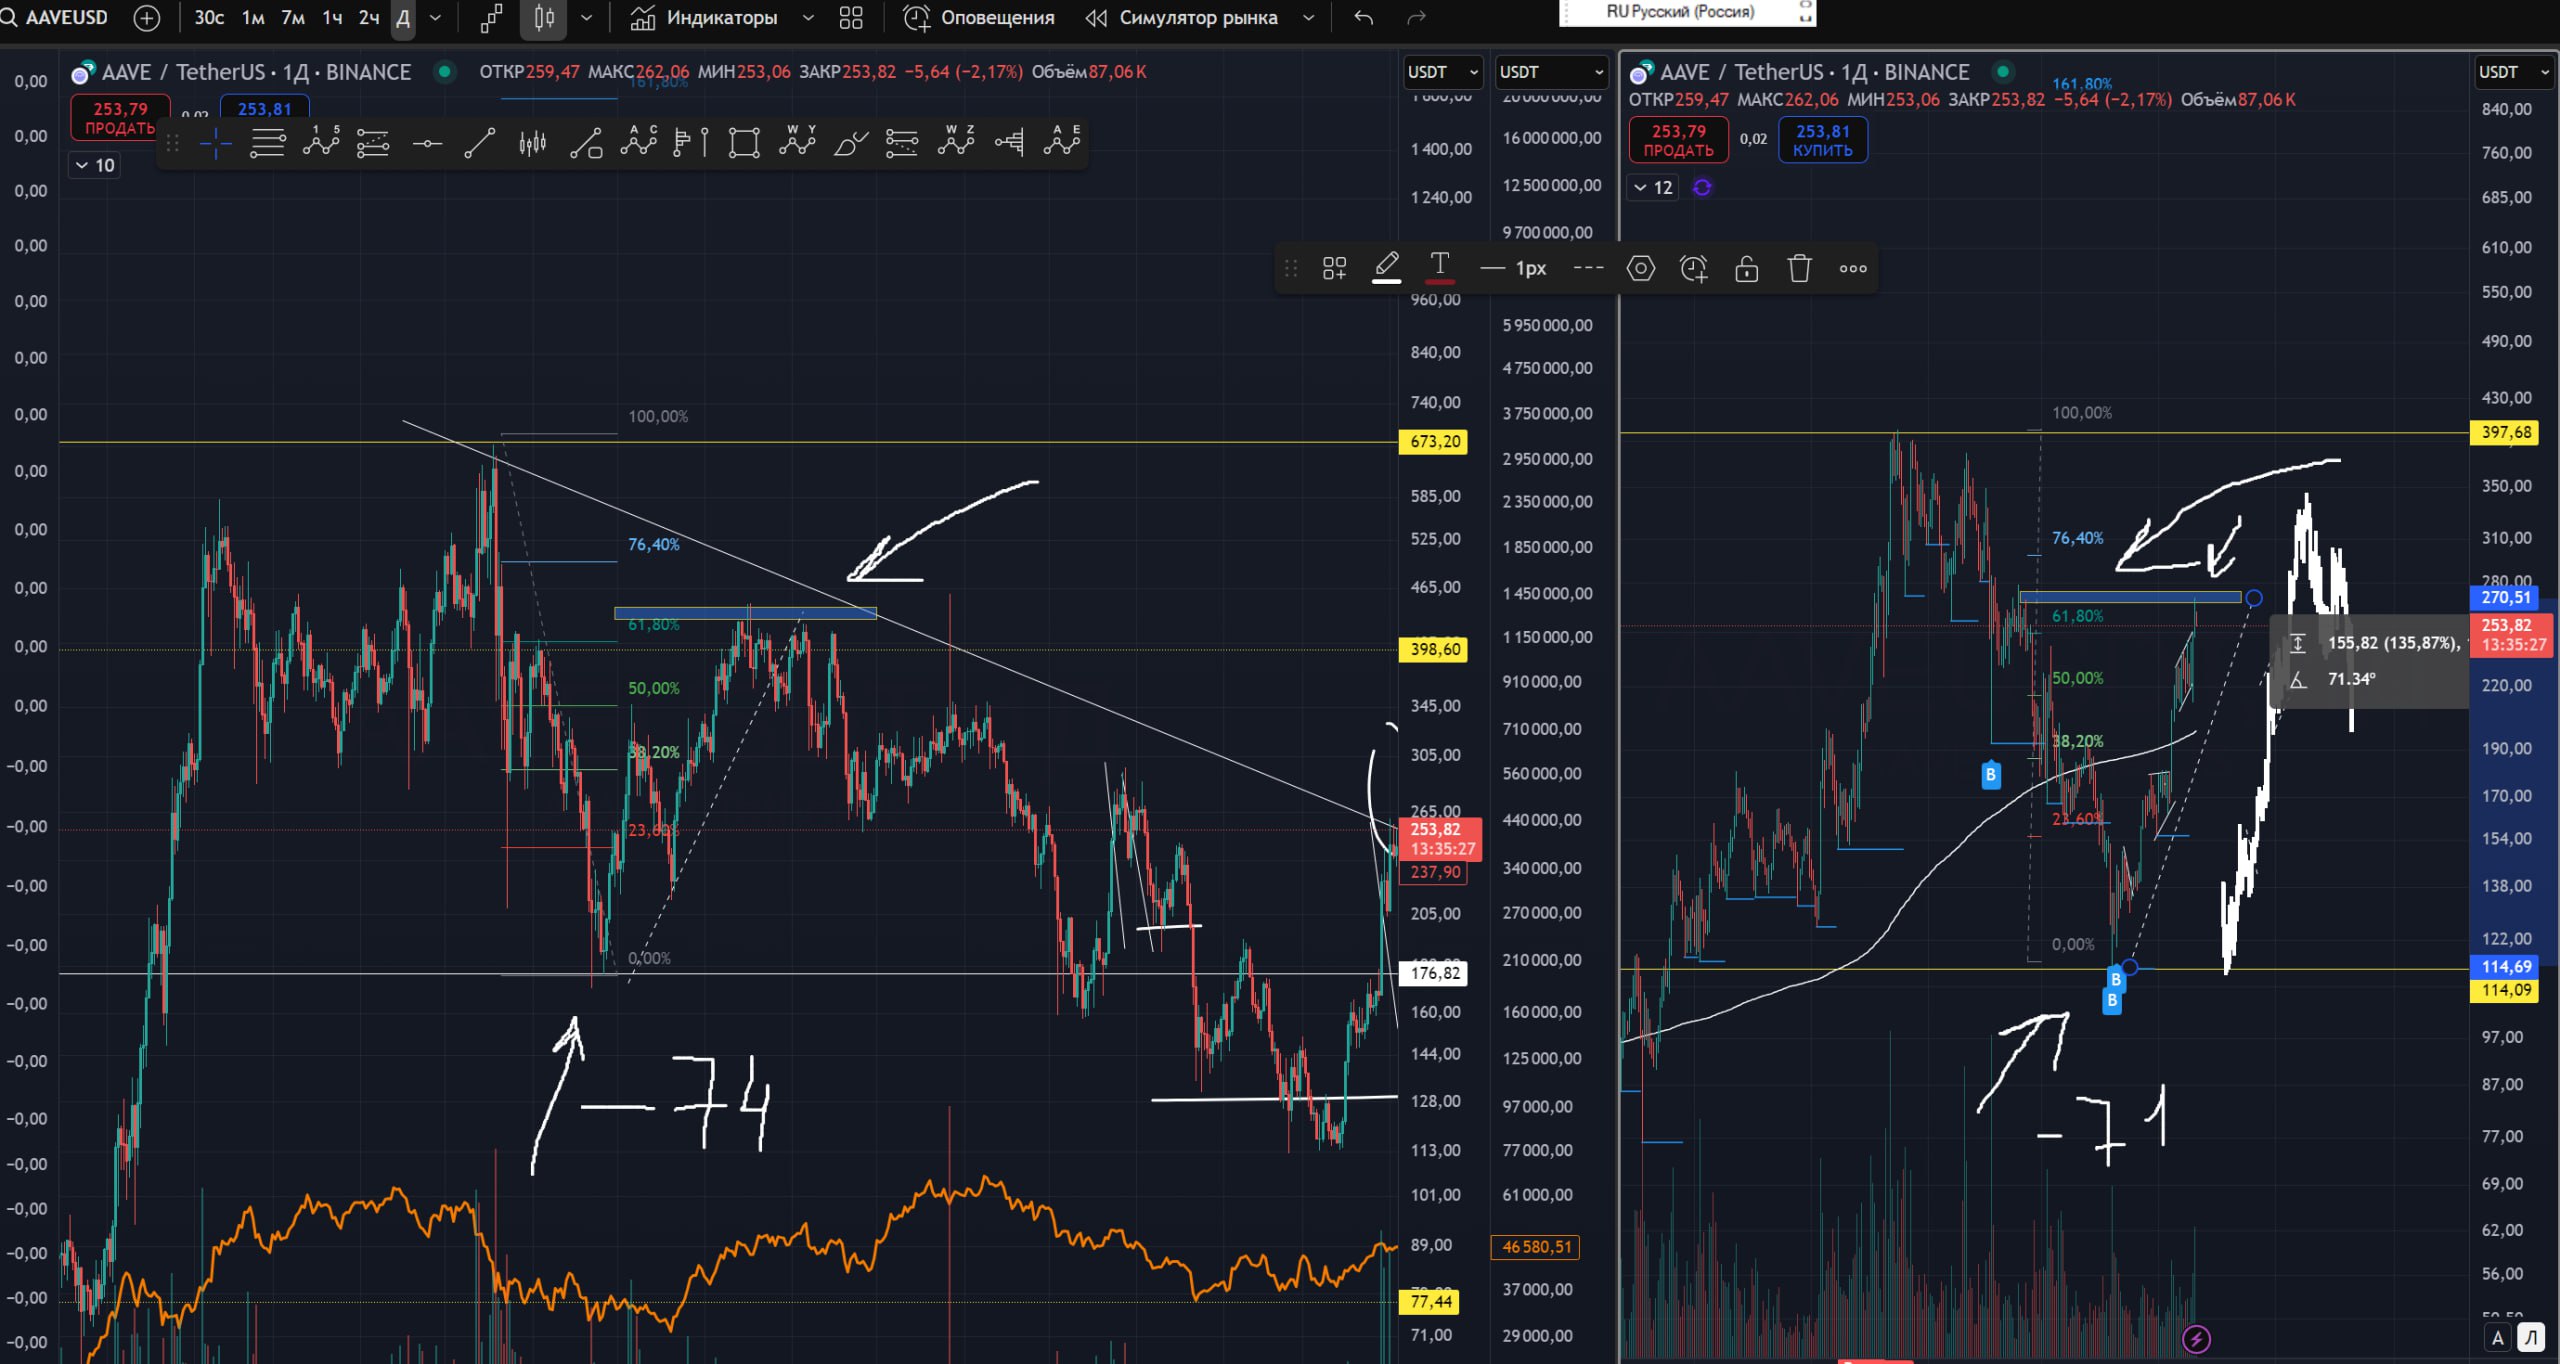This screenshot has width=2560, height=1364.
Task: Expand the market simulator dropdown arrow
Action: pos(1308,18)
